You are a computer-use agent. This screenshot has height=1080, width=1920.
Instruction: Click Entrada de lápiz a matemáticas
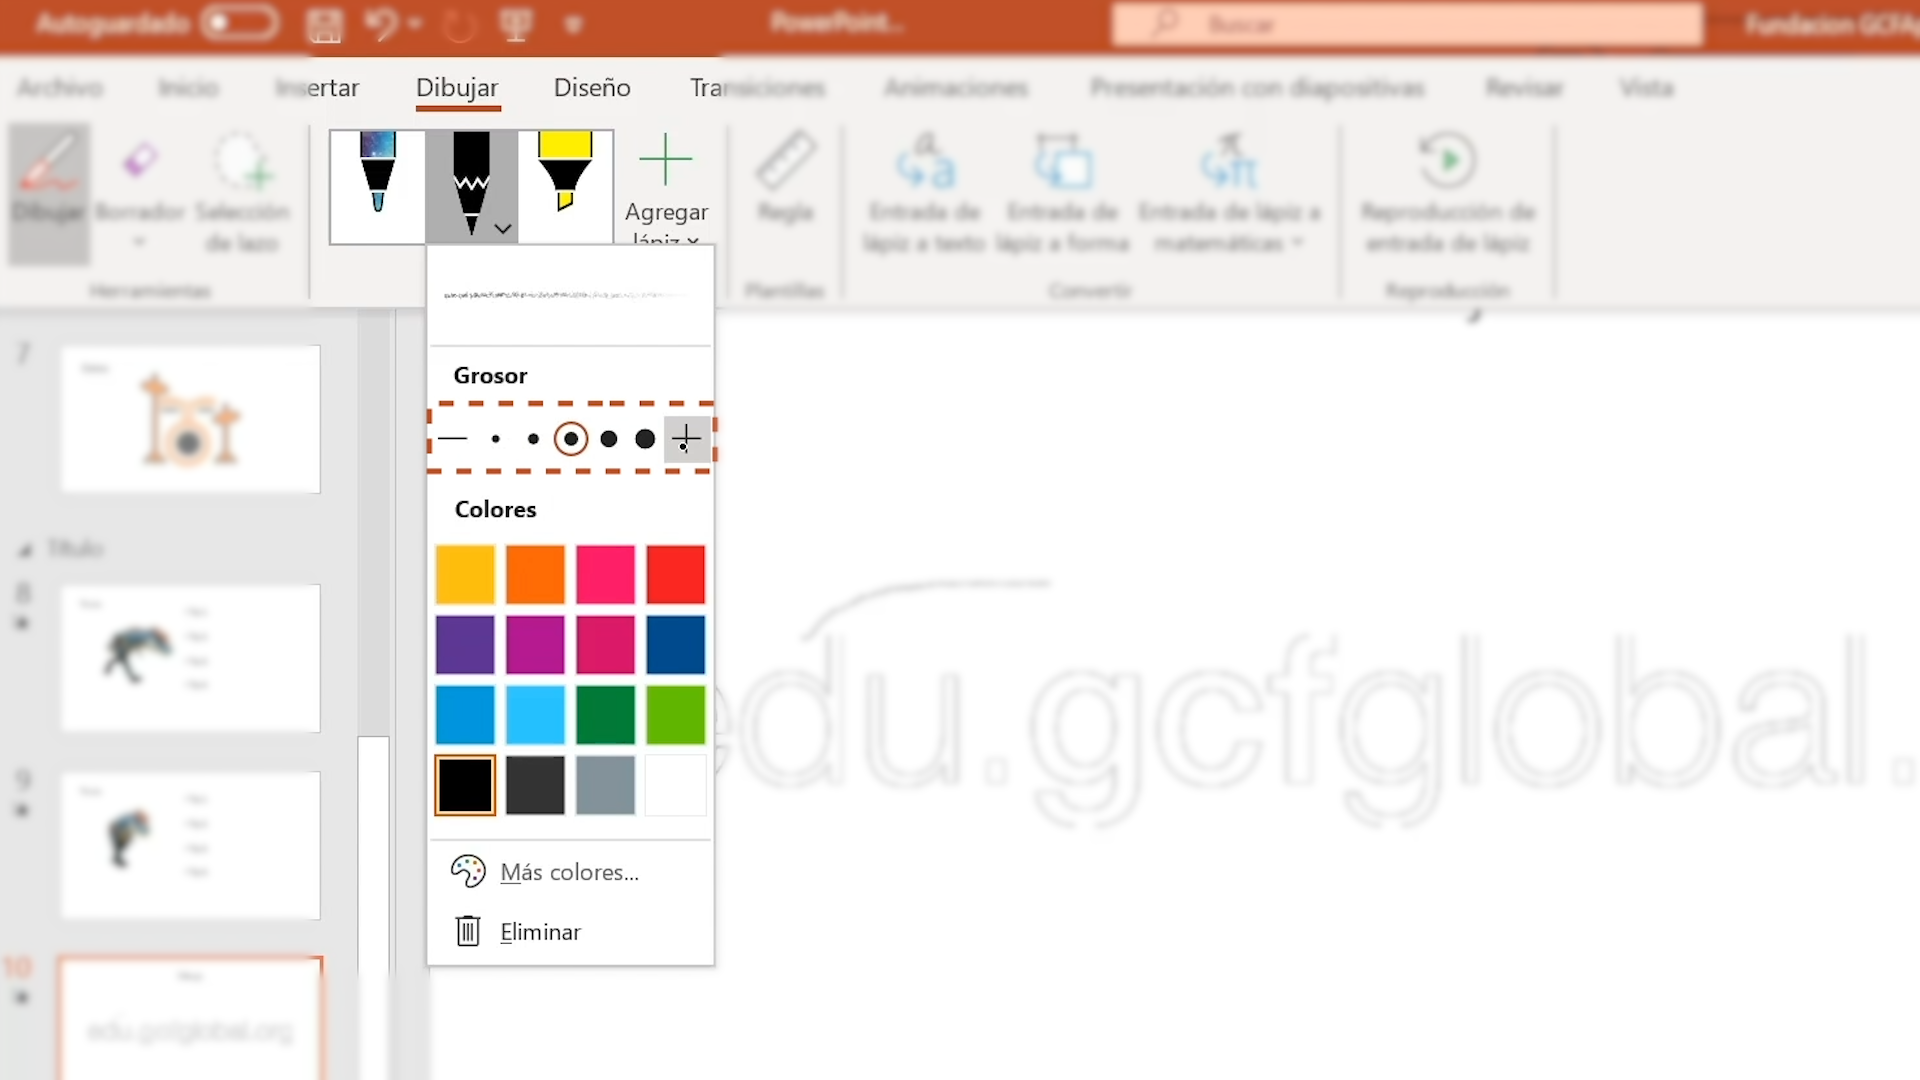[1229, 193]
